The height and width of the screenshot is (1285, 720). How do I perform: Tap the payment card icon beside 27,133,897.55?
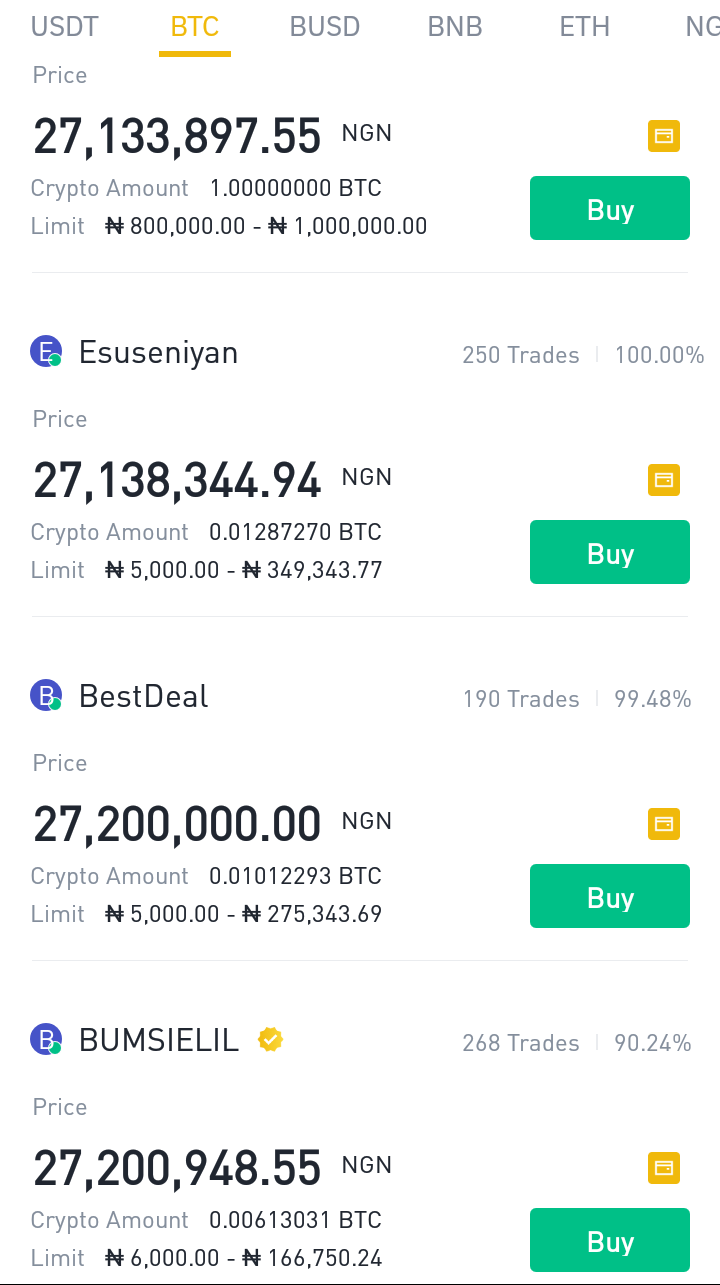point(663,136)
